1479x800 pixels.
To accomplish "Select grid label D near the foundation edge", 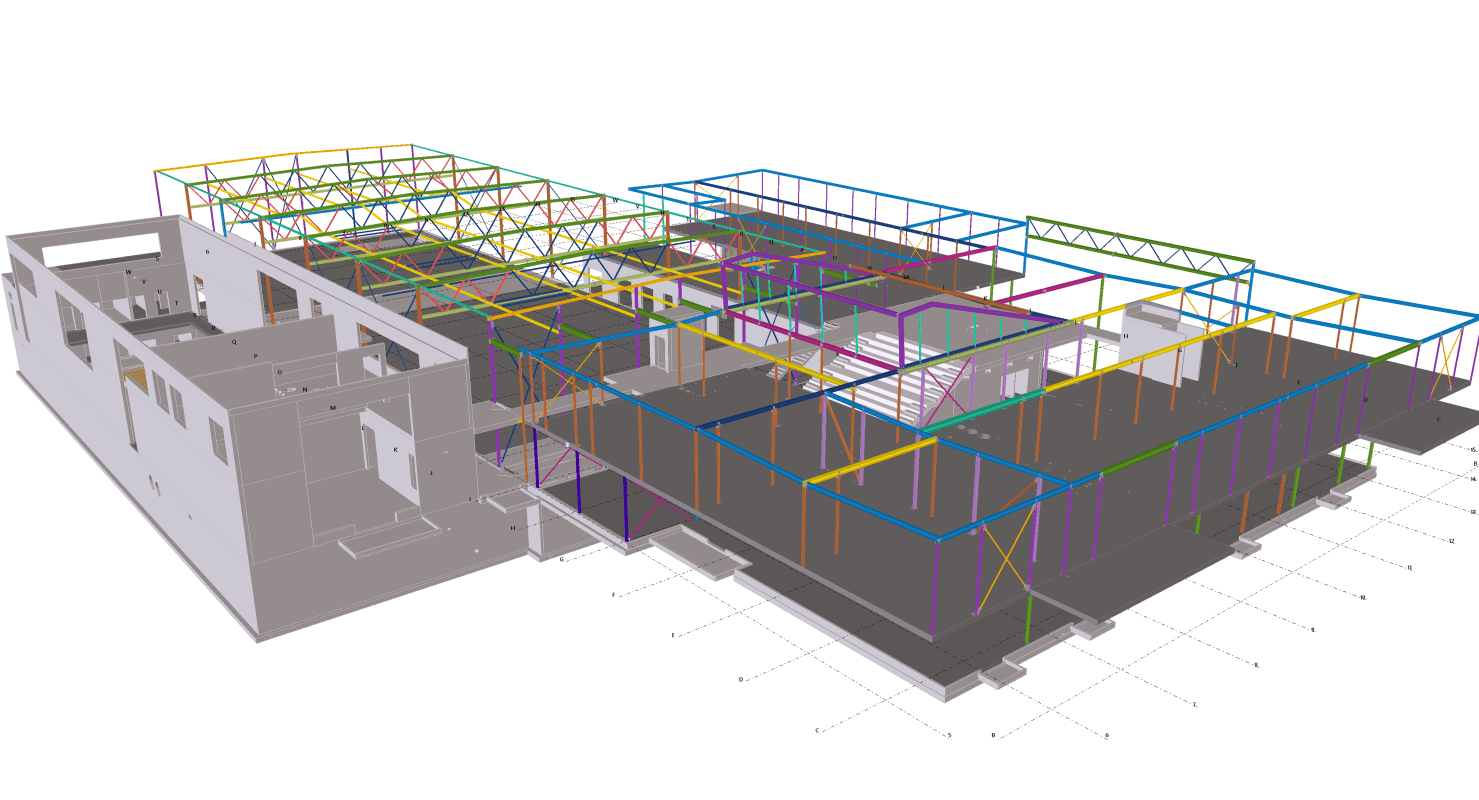I will (x=741, y=680).
